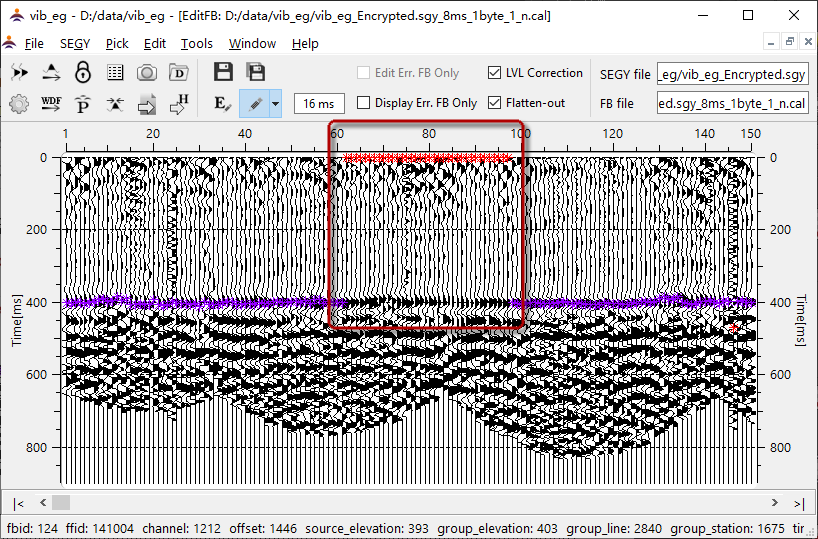Click 'channel: 1212' in status bar
The image size is (818, 539).
tap(182, 529)
